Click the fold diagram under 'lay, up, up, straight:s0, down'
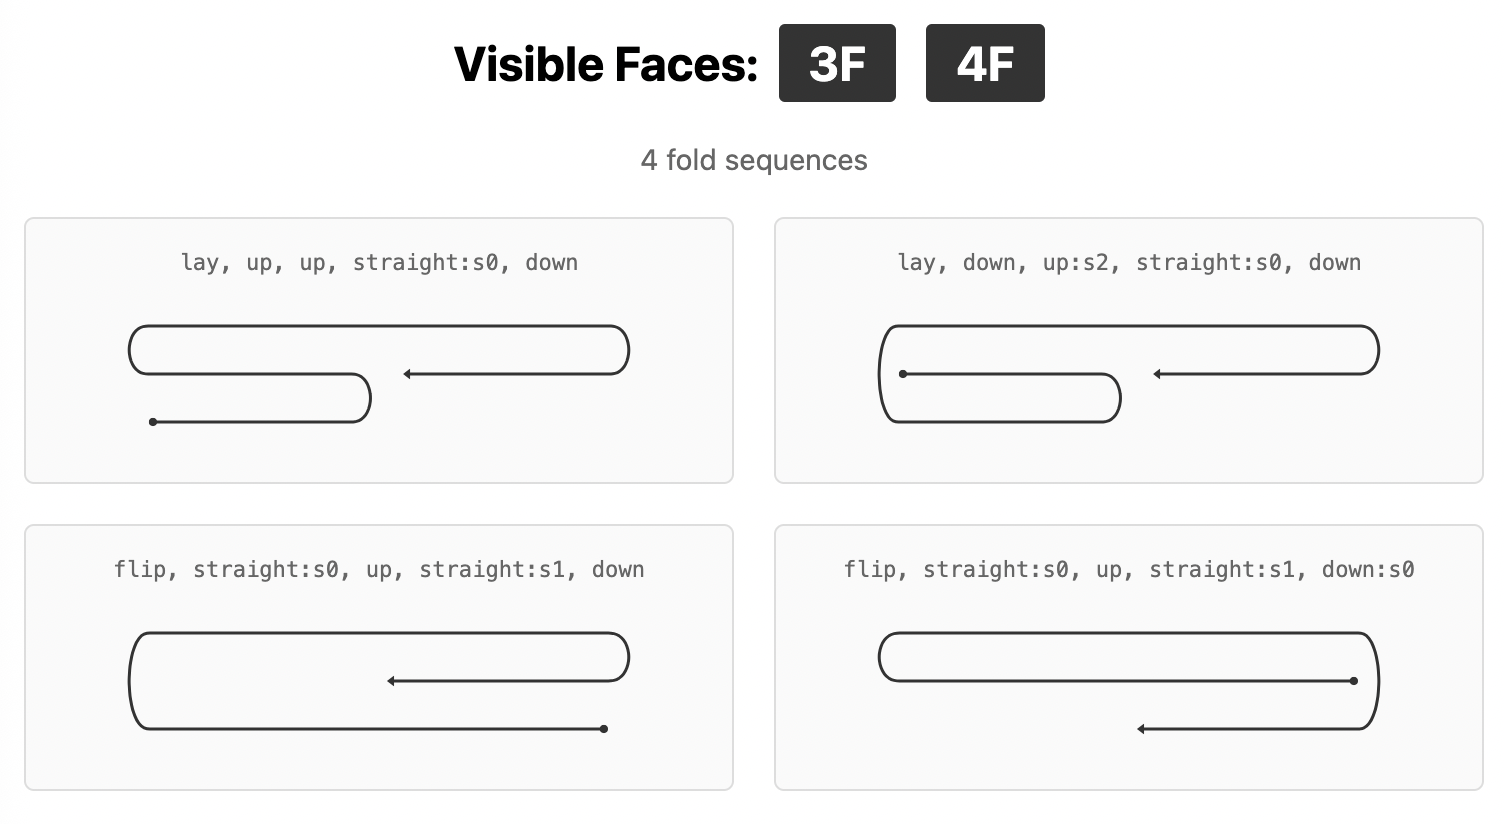 point(379,375)
